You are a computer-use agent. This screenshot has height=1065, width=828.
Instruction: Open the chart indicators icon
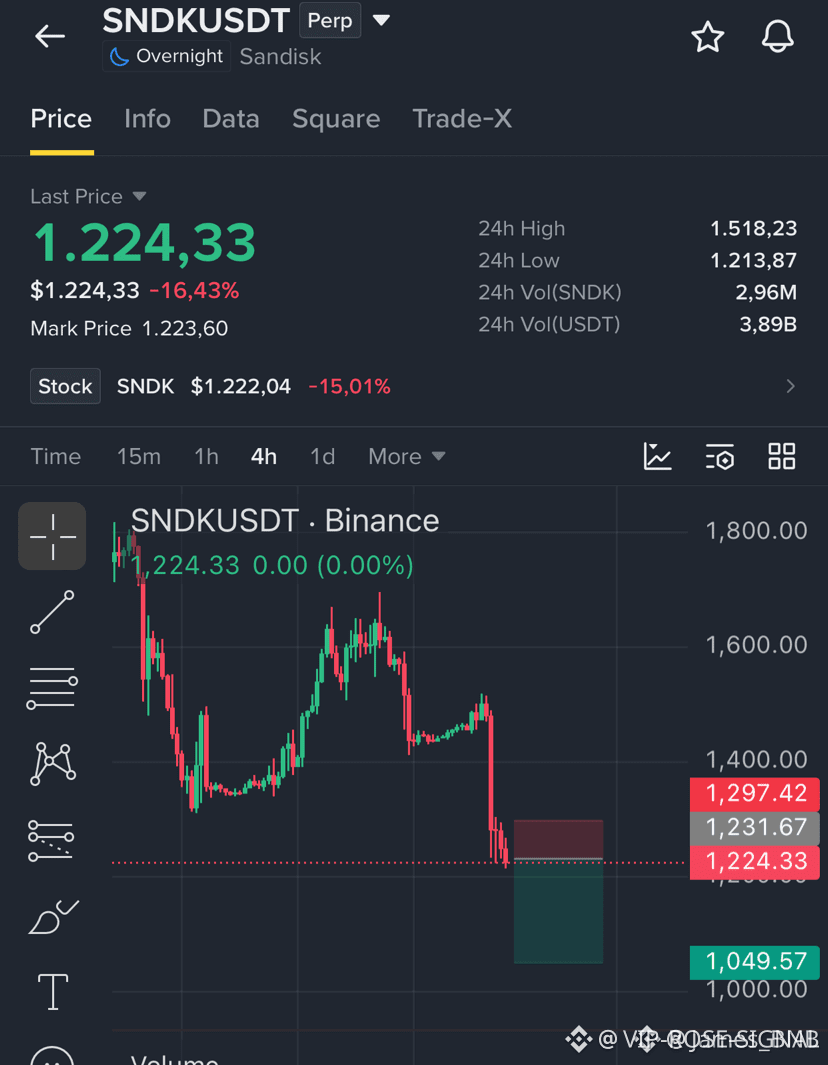coord(658,456)
